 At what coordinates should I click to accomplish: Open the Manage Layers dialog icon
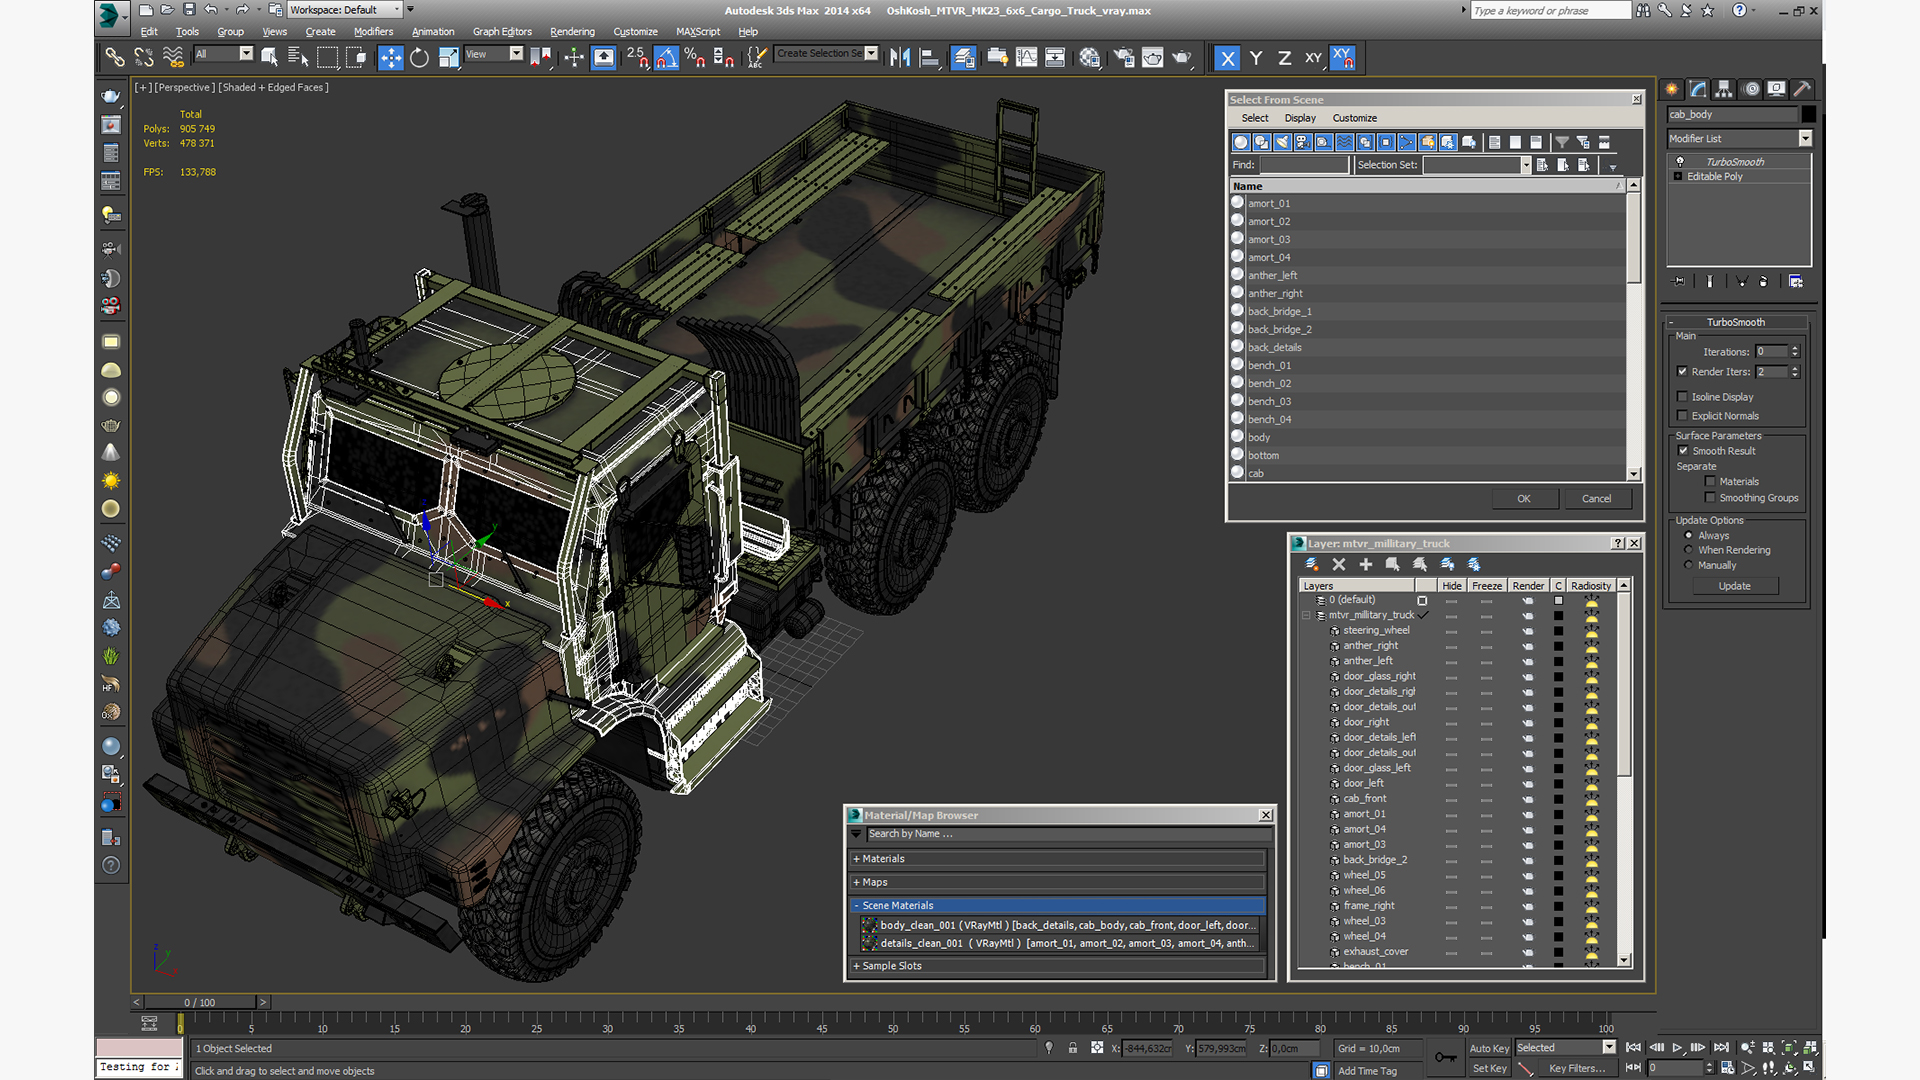pyautogui.click(x=964, y=58)
